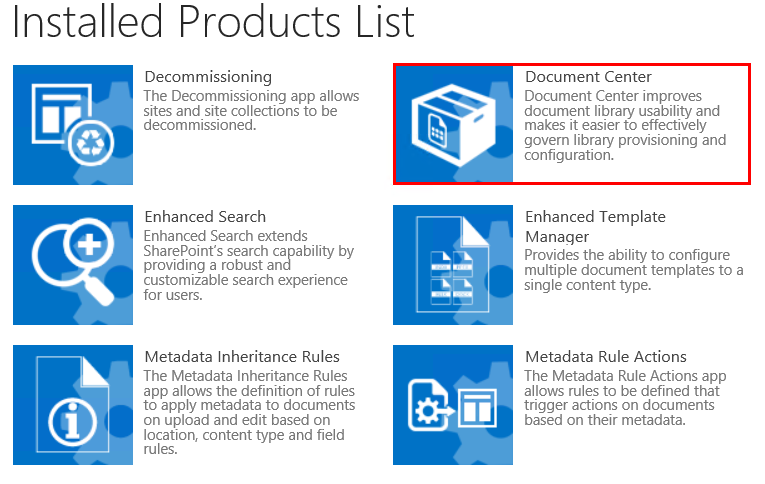
Task: Select the Metadata Rule Actions gear icon
Action: 453,405
